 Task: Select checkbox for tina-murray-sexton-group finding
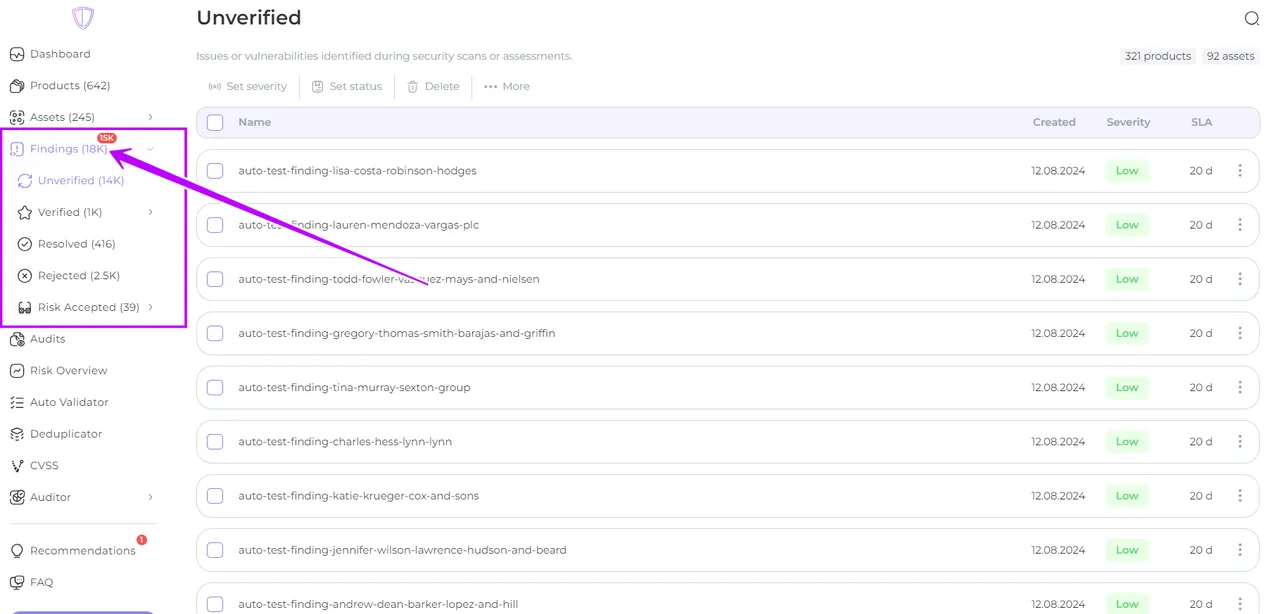[215, 387]
